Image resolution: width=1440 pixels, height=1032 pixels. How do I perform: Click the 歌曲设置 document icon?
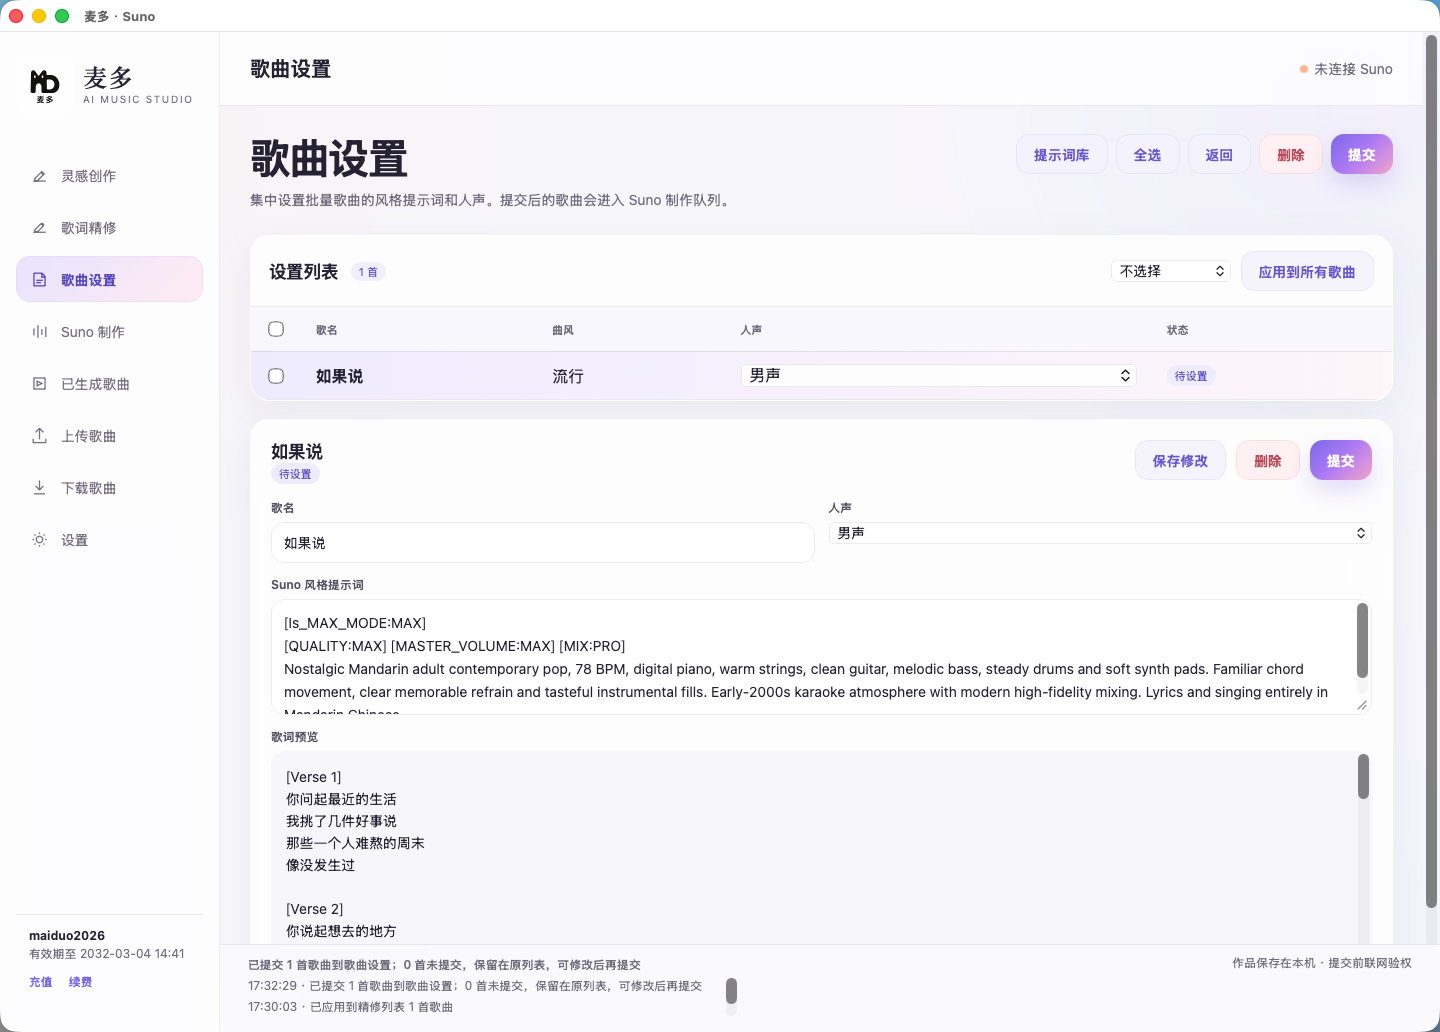39,280
